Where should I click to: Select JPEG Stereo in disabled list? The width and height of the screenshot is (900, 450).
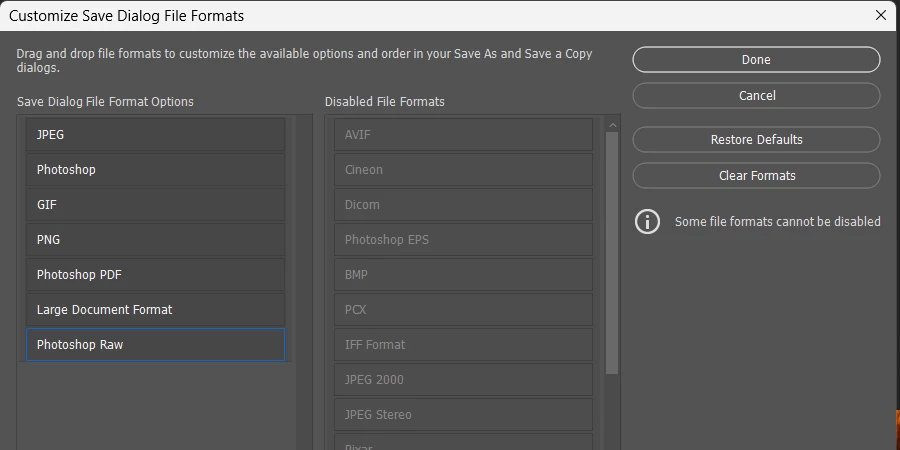[463, 414]
